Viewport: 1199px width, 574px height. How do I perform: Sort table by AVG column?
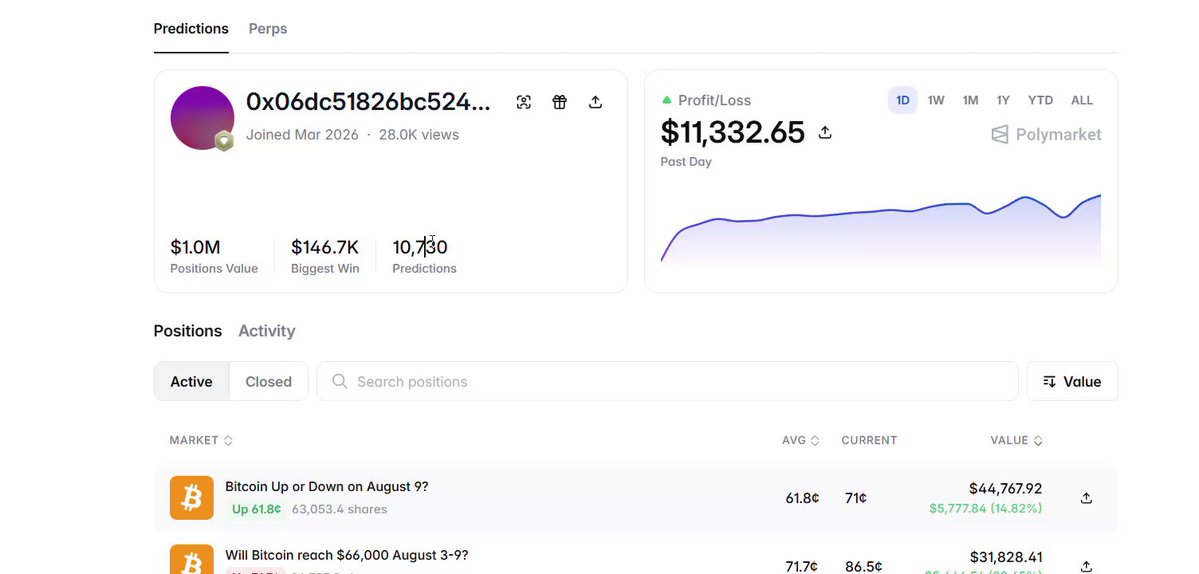click(x=801, y=440)
